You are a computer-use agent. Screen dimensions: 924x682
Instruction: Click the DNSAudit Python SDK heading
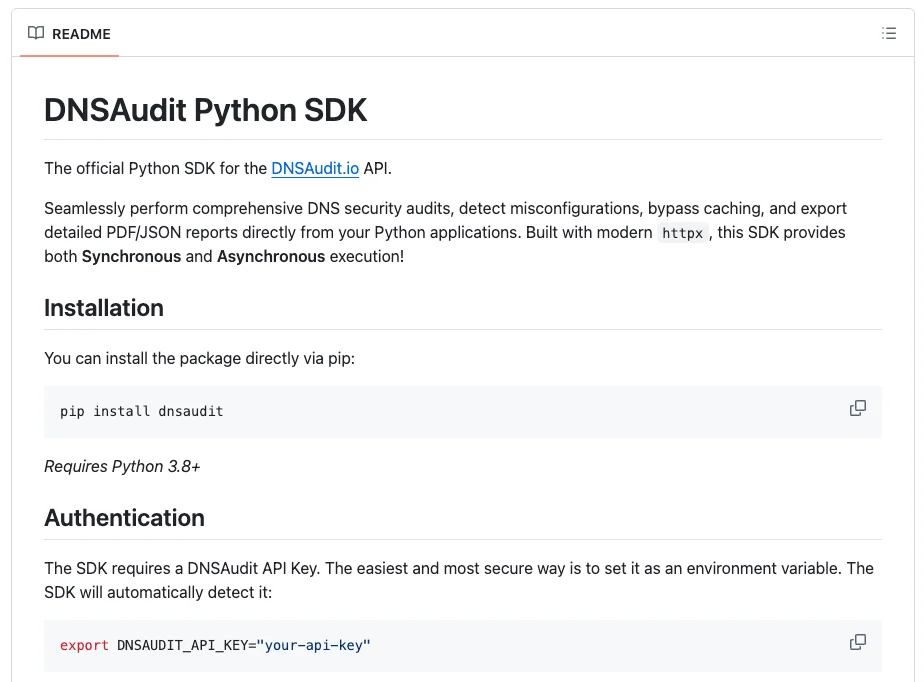[x=206, y=110]
